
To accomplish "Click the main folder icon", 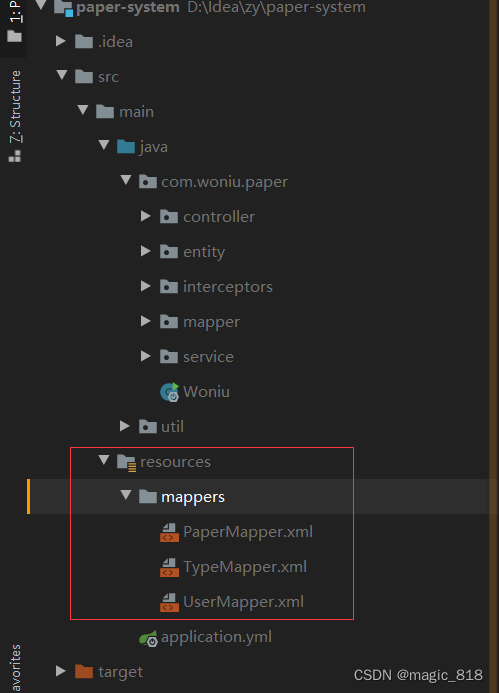I will point(105,111).
